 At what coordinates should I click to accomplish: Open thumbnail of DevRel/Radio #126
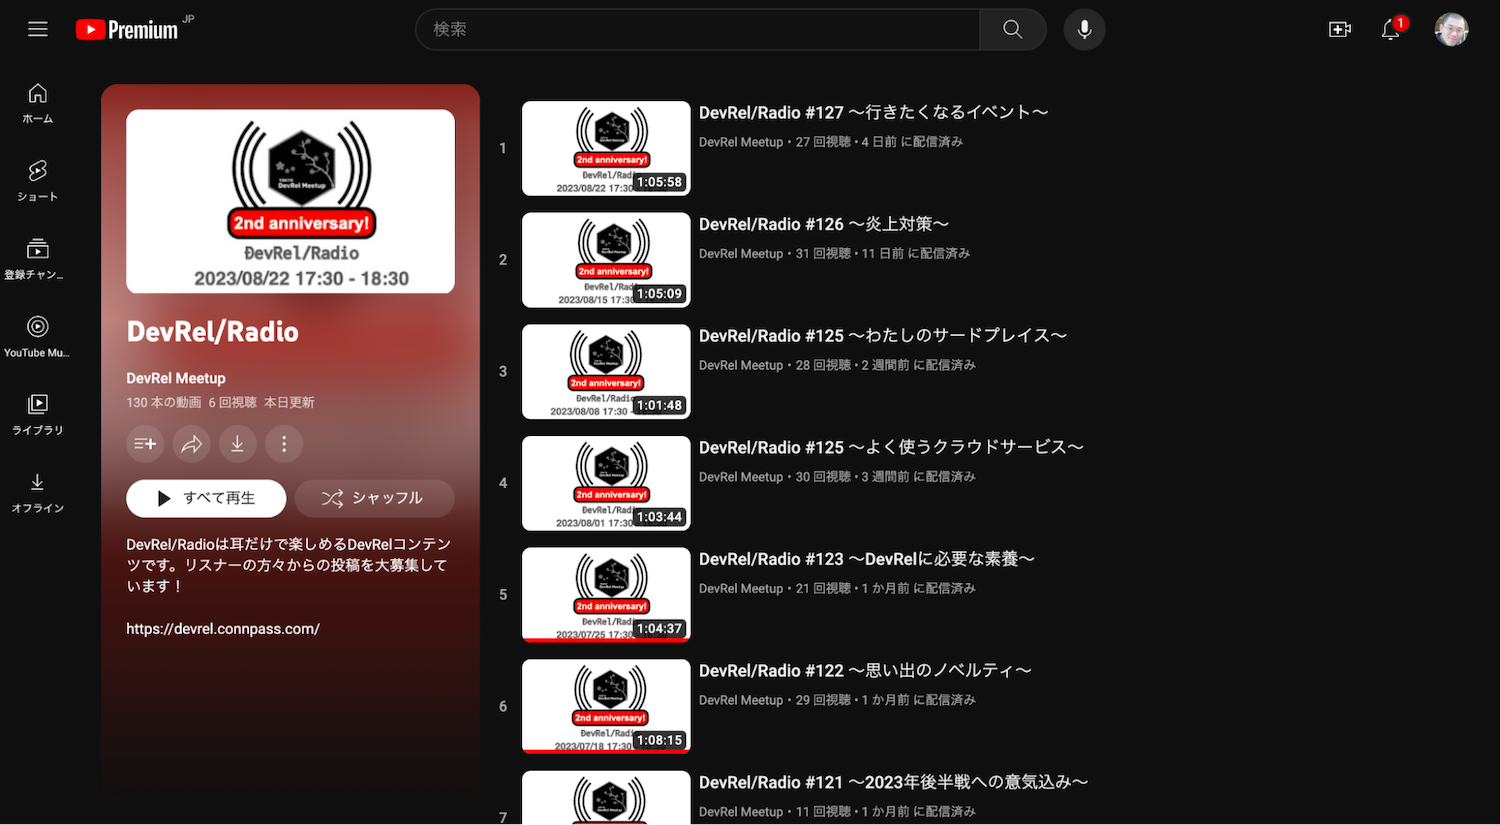click(606, 260)
